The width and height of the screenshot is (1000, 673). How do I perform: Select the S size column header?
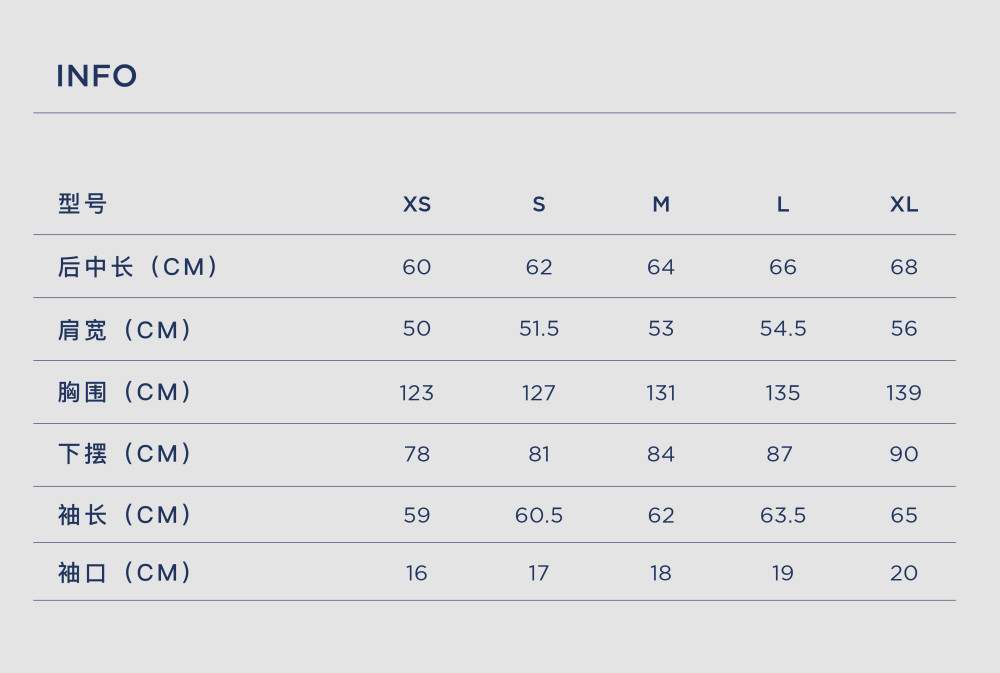point(539,204)
